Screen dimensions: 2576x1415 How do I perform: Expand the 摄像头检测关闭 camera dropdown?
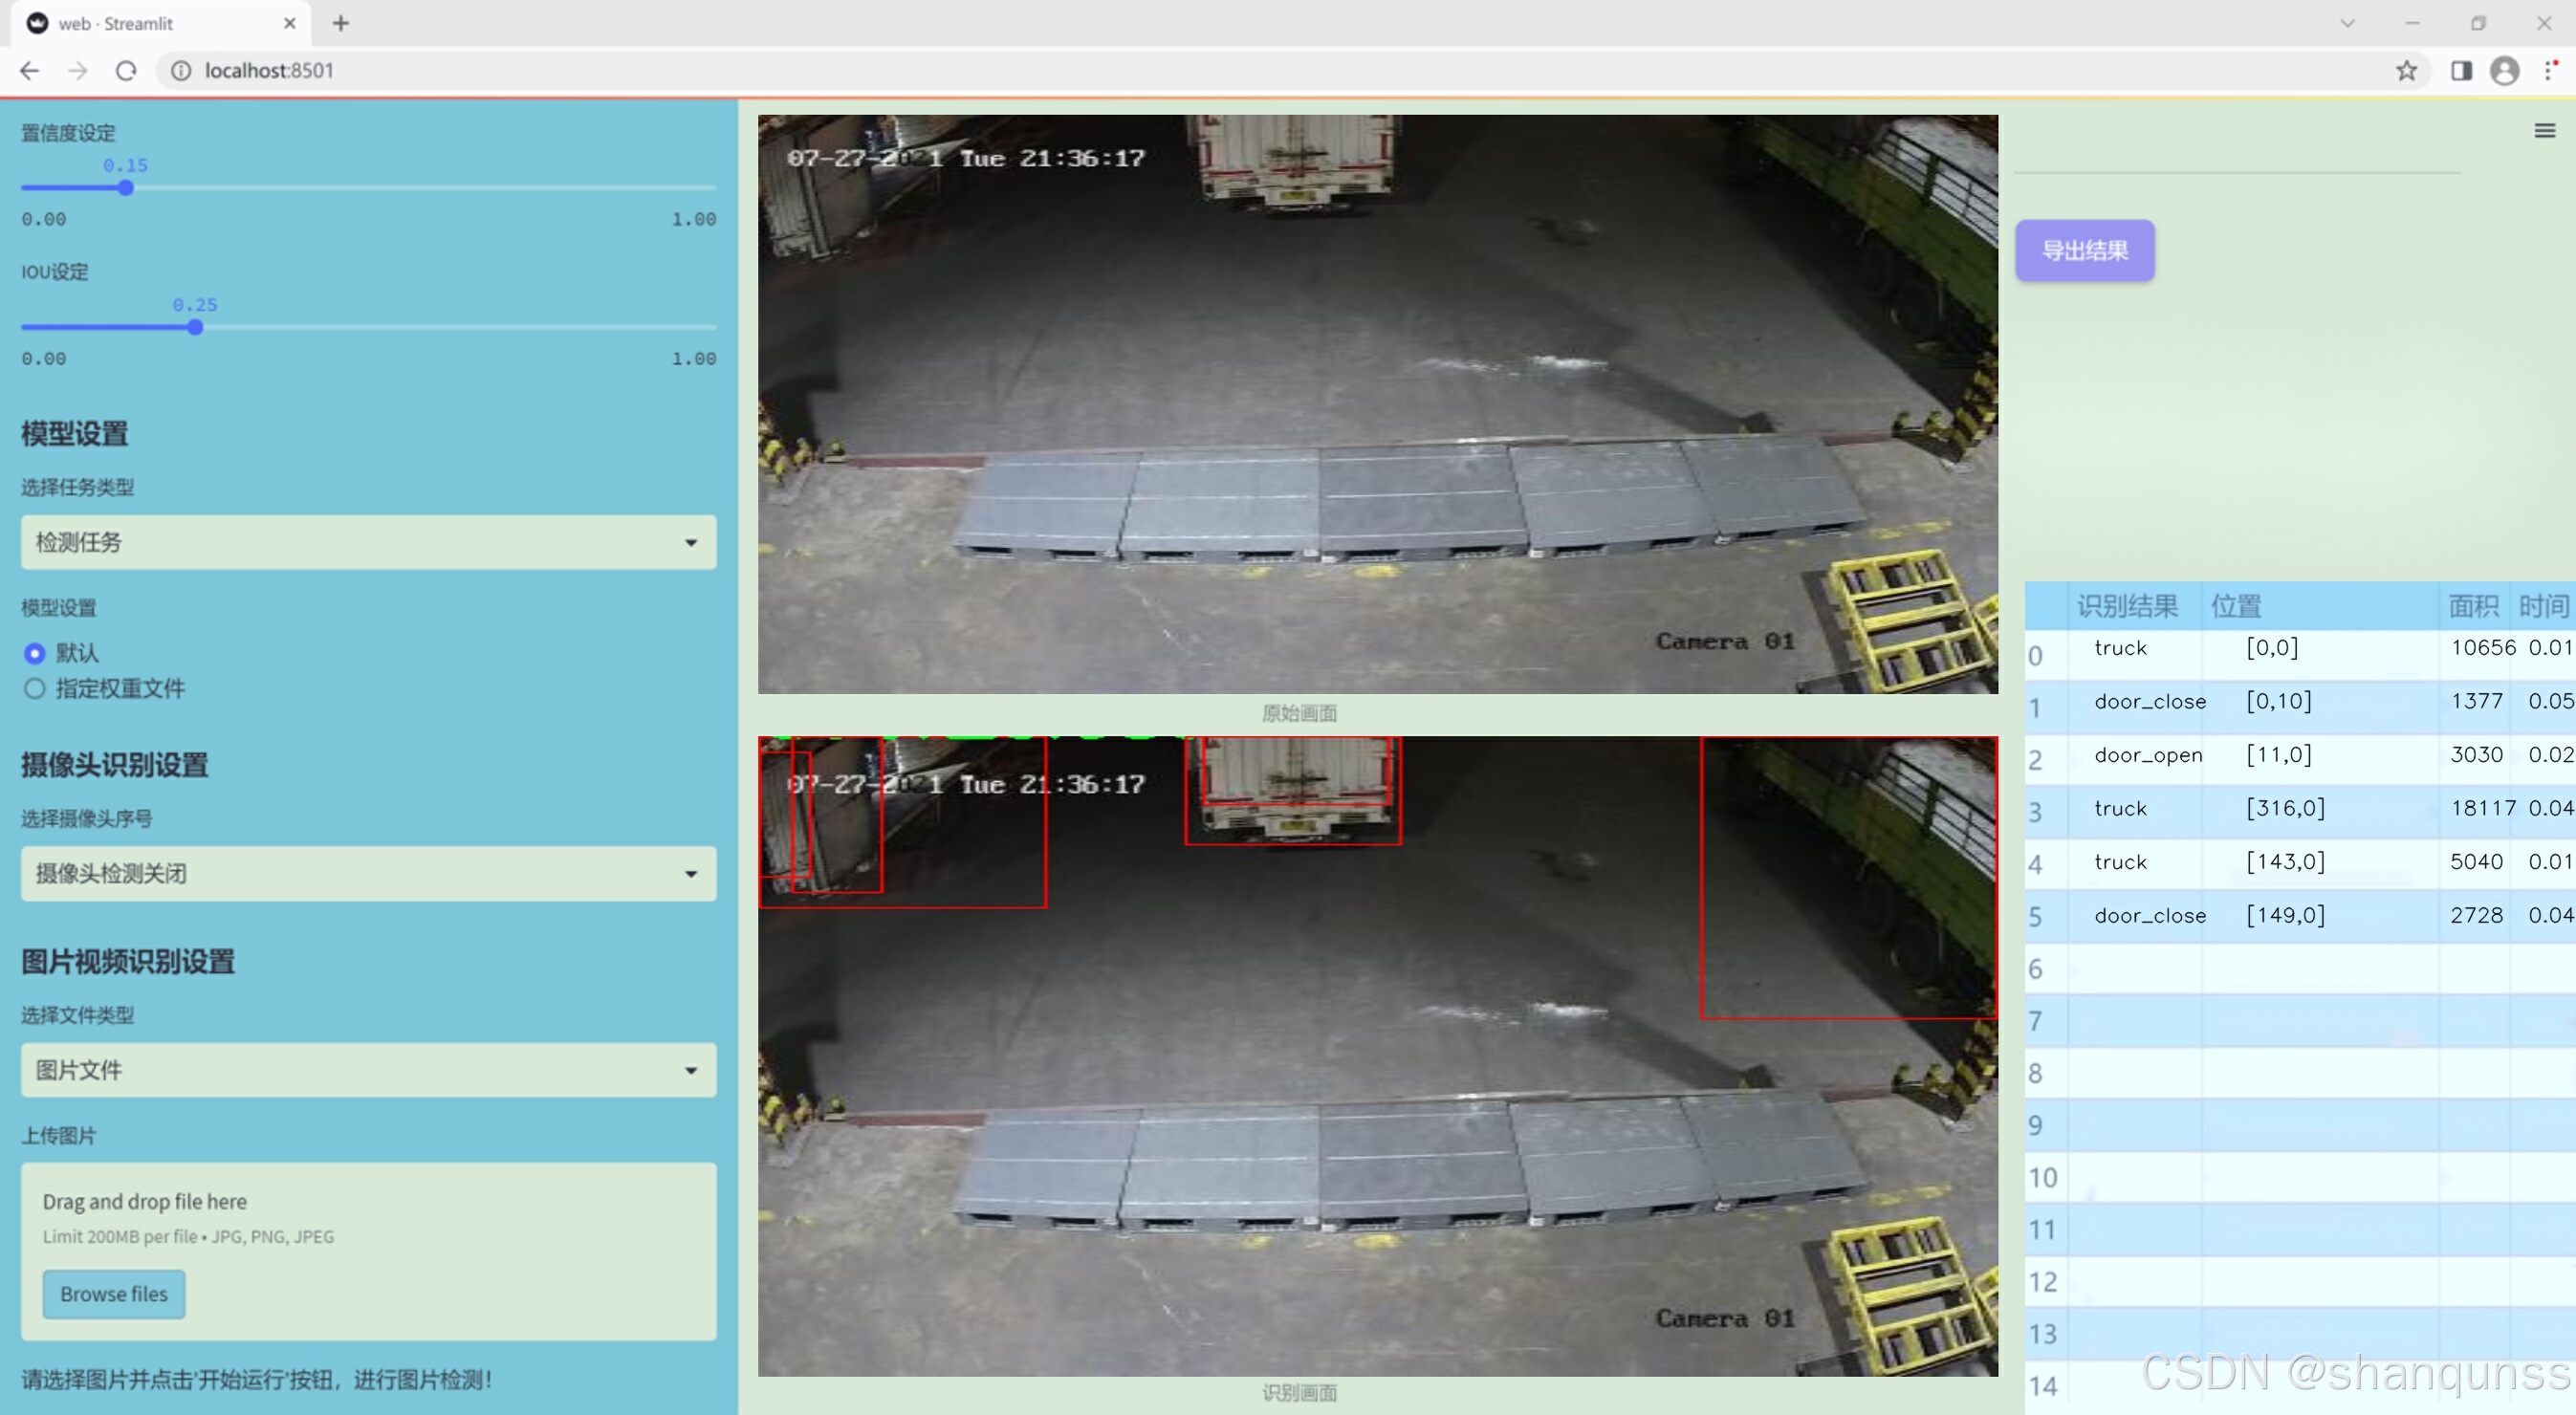(x=368, y=873)
